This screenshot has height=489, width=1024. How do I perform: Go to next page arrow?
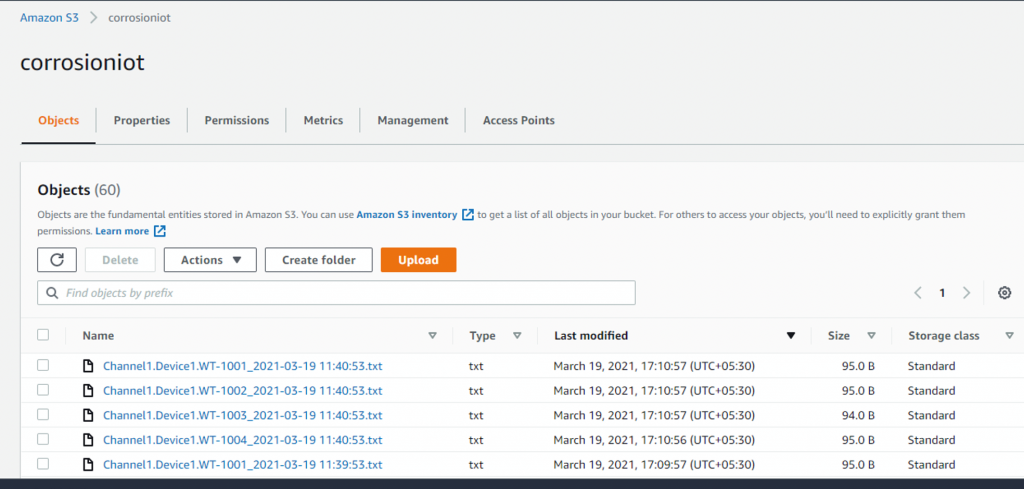[967, 293]
